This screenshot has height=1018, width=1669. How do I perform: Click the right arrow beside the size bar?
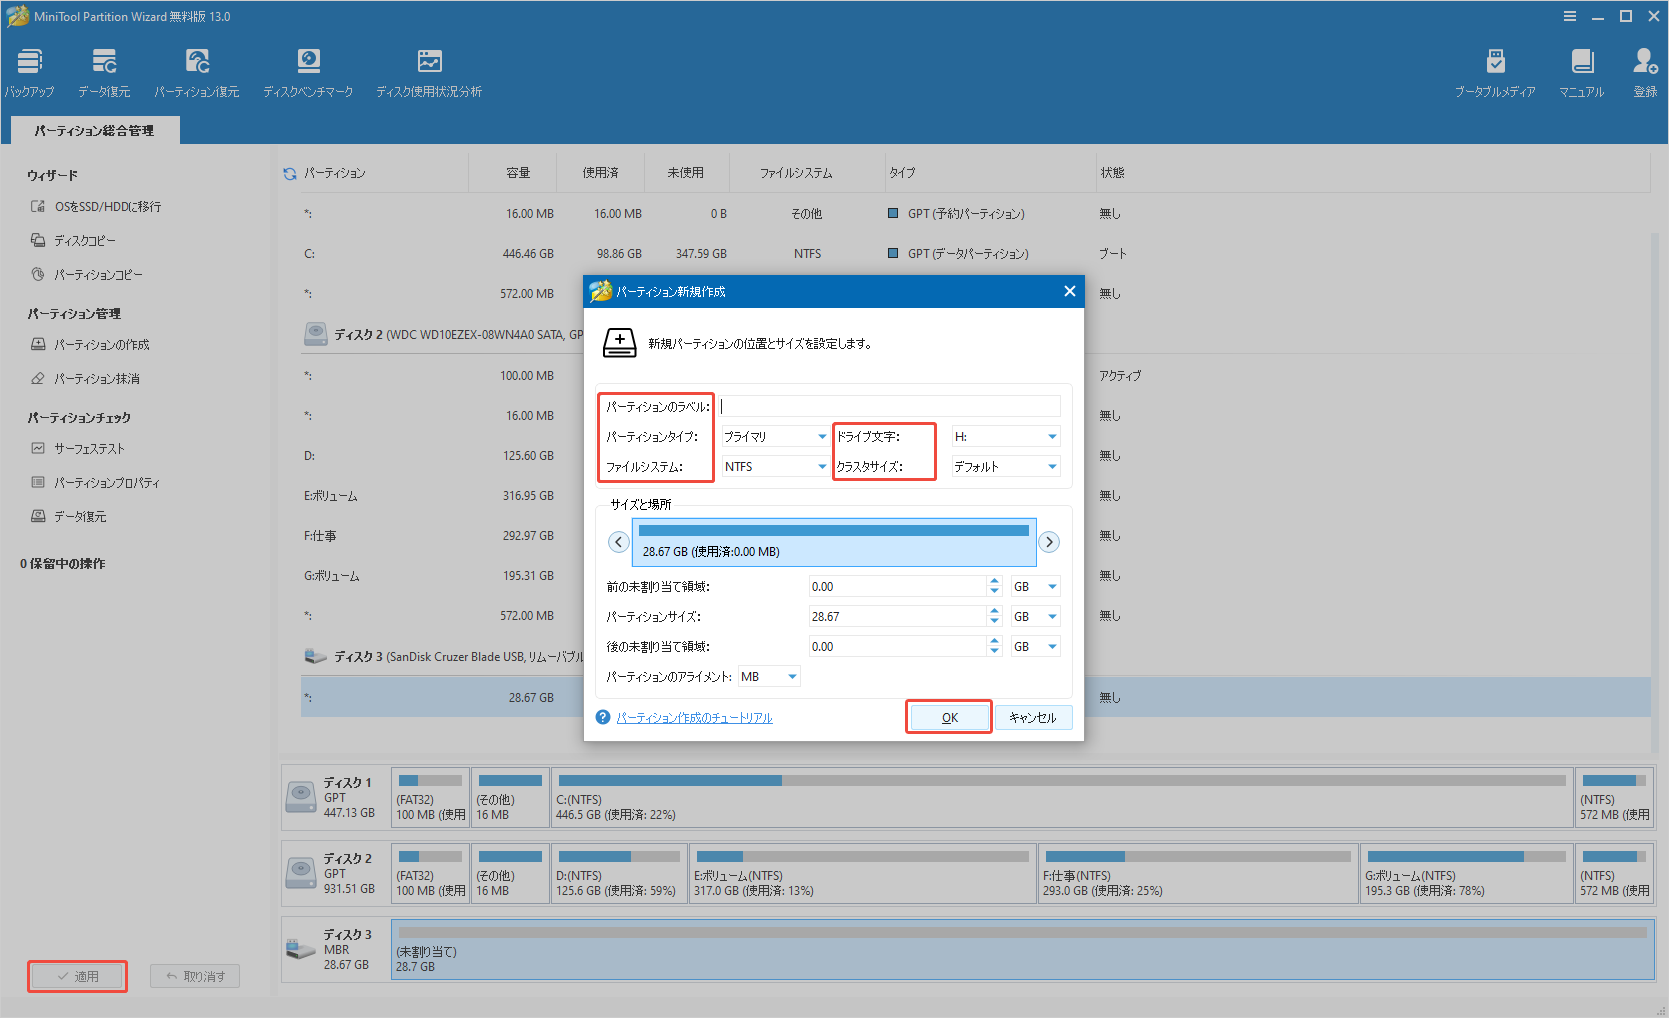coord(1048,541)
